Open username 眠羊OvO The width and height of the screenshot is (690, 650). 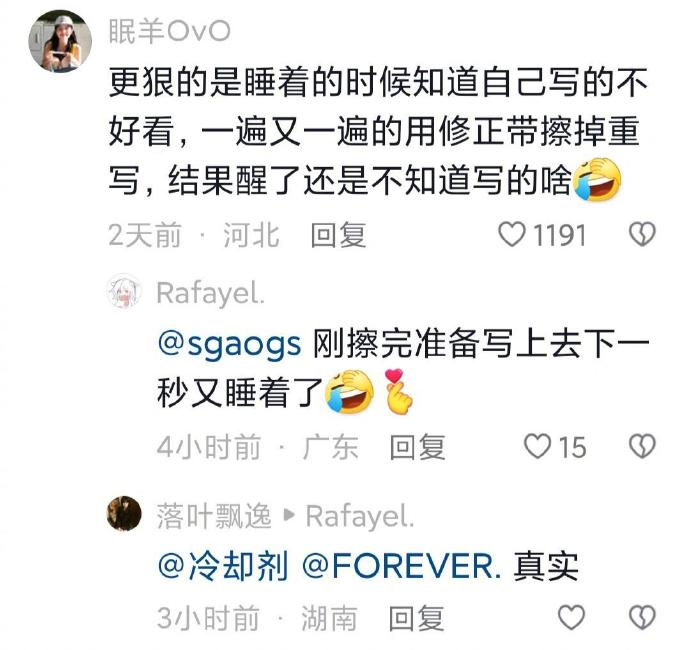(169, 31)
